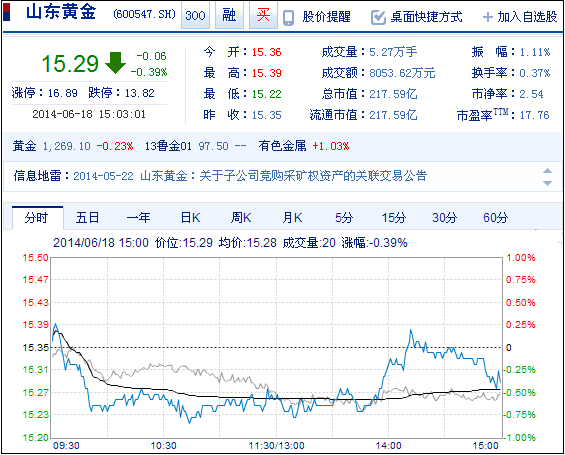Switch to the 五日 five-day tab
The width and height of the screenshot is (565, 455).
point(87,218)
